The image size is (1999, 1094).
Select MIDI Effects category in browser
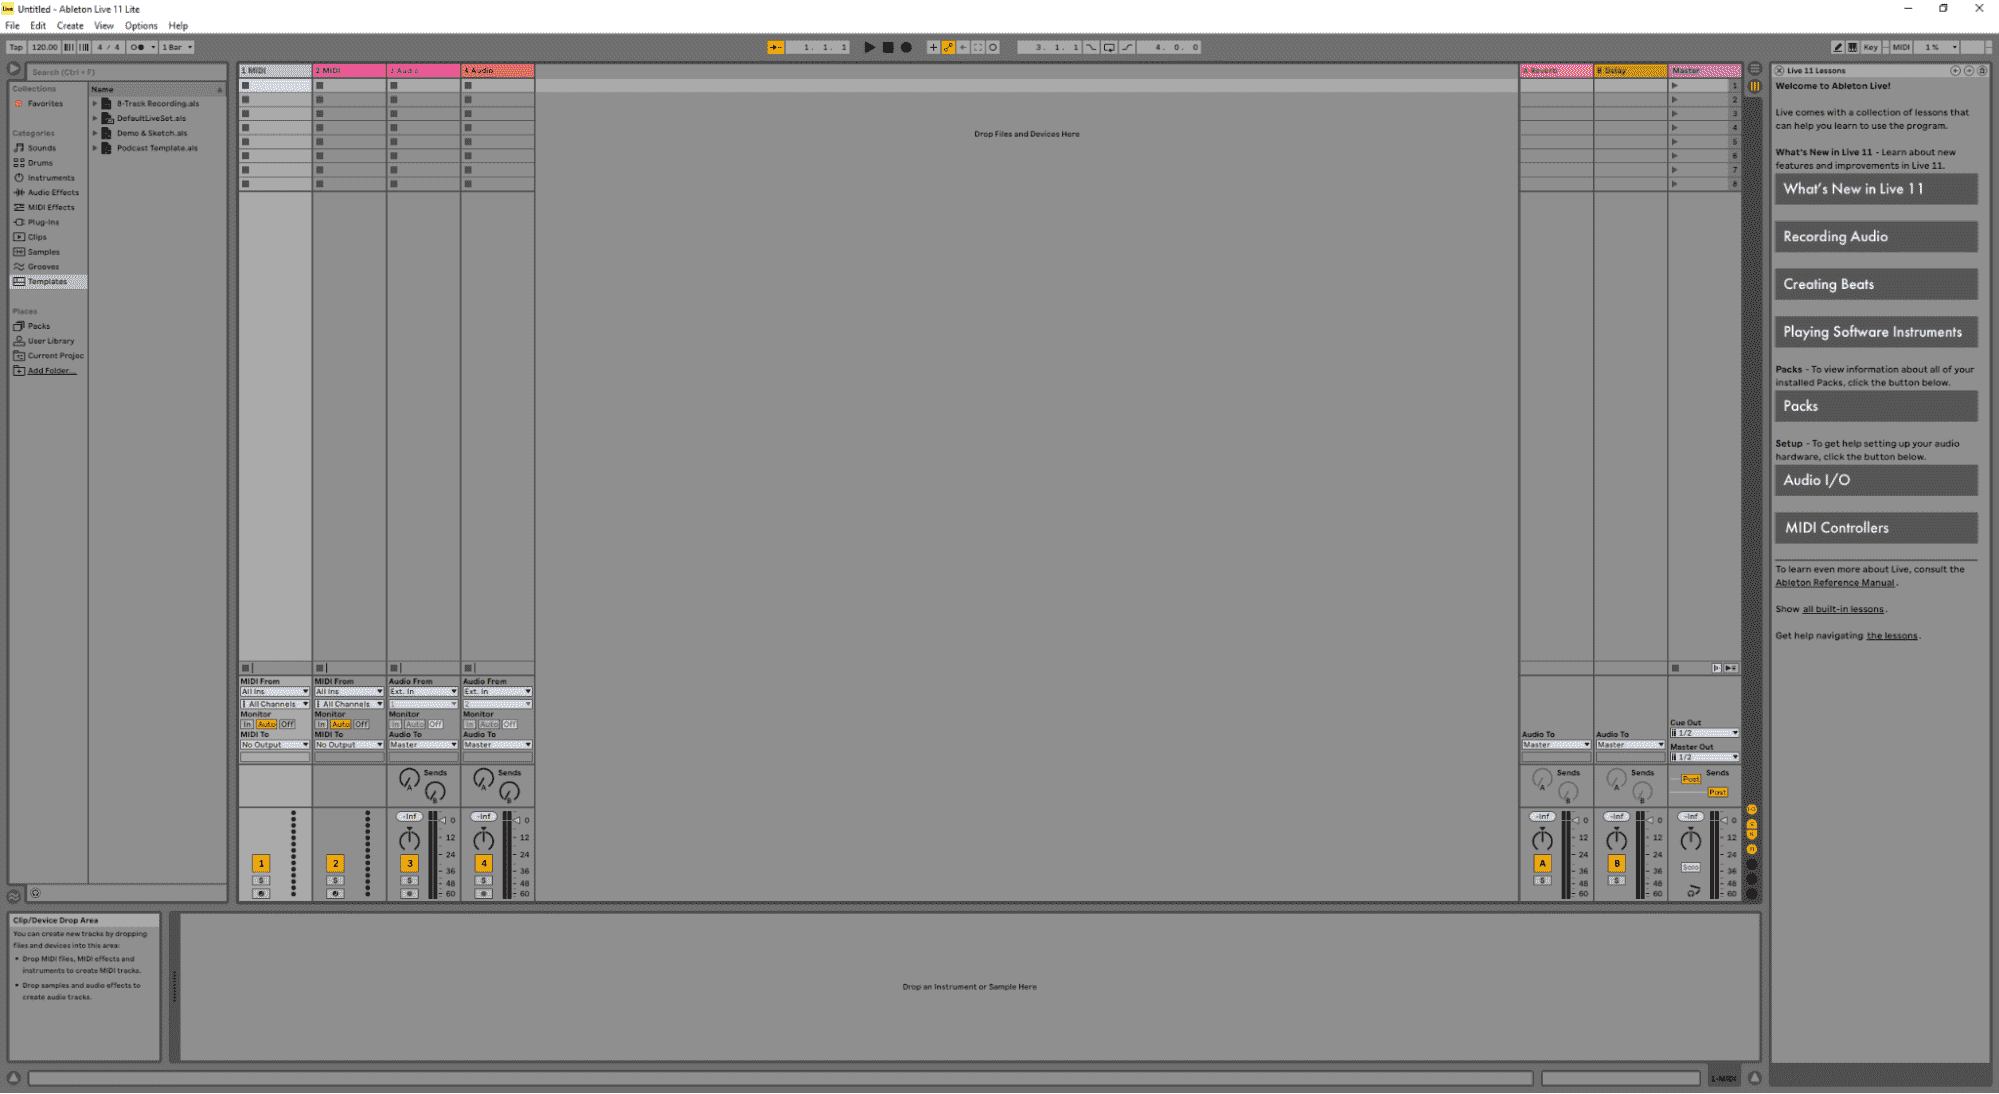50,207
